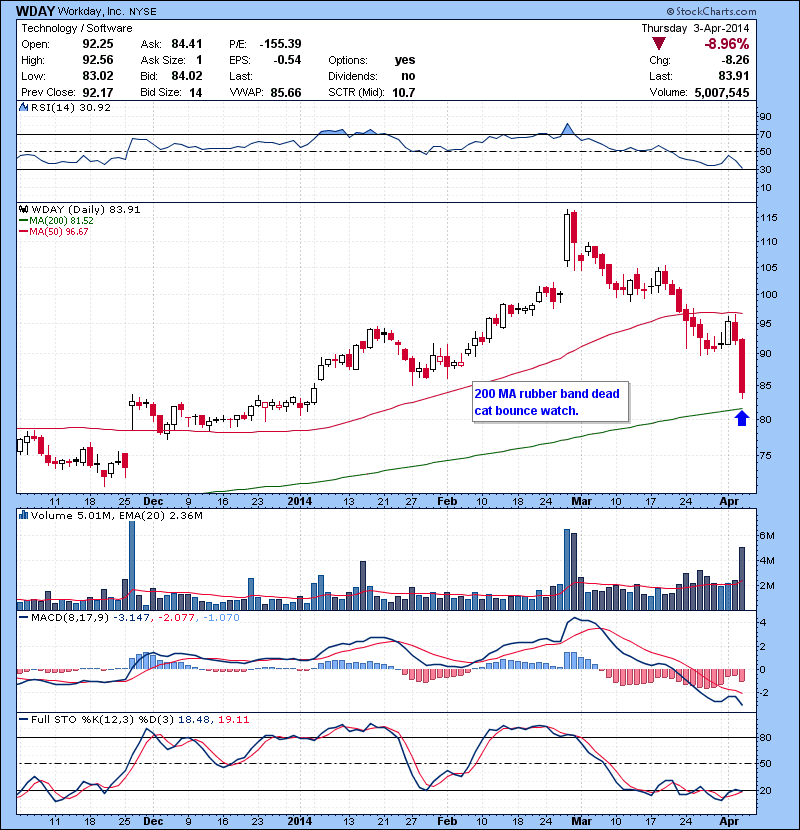Click the Chg value -8.26
The image size is (800, 830).
735,60
